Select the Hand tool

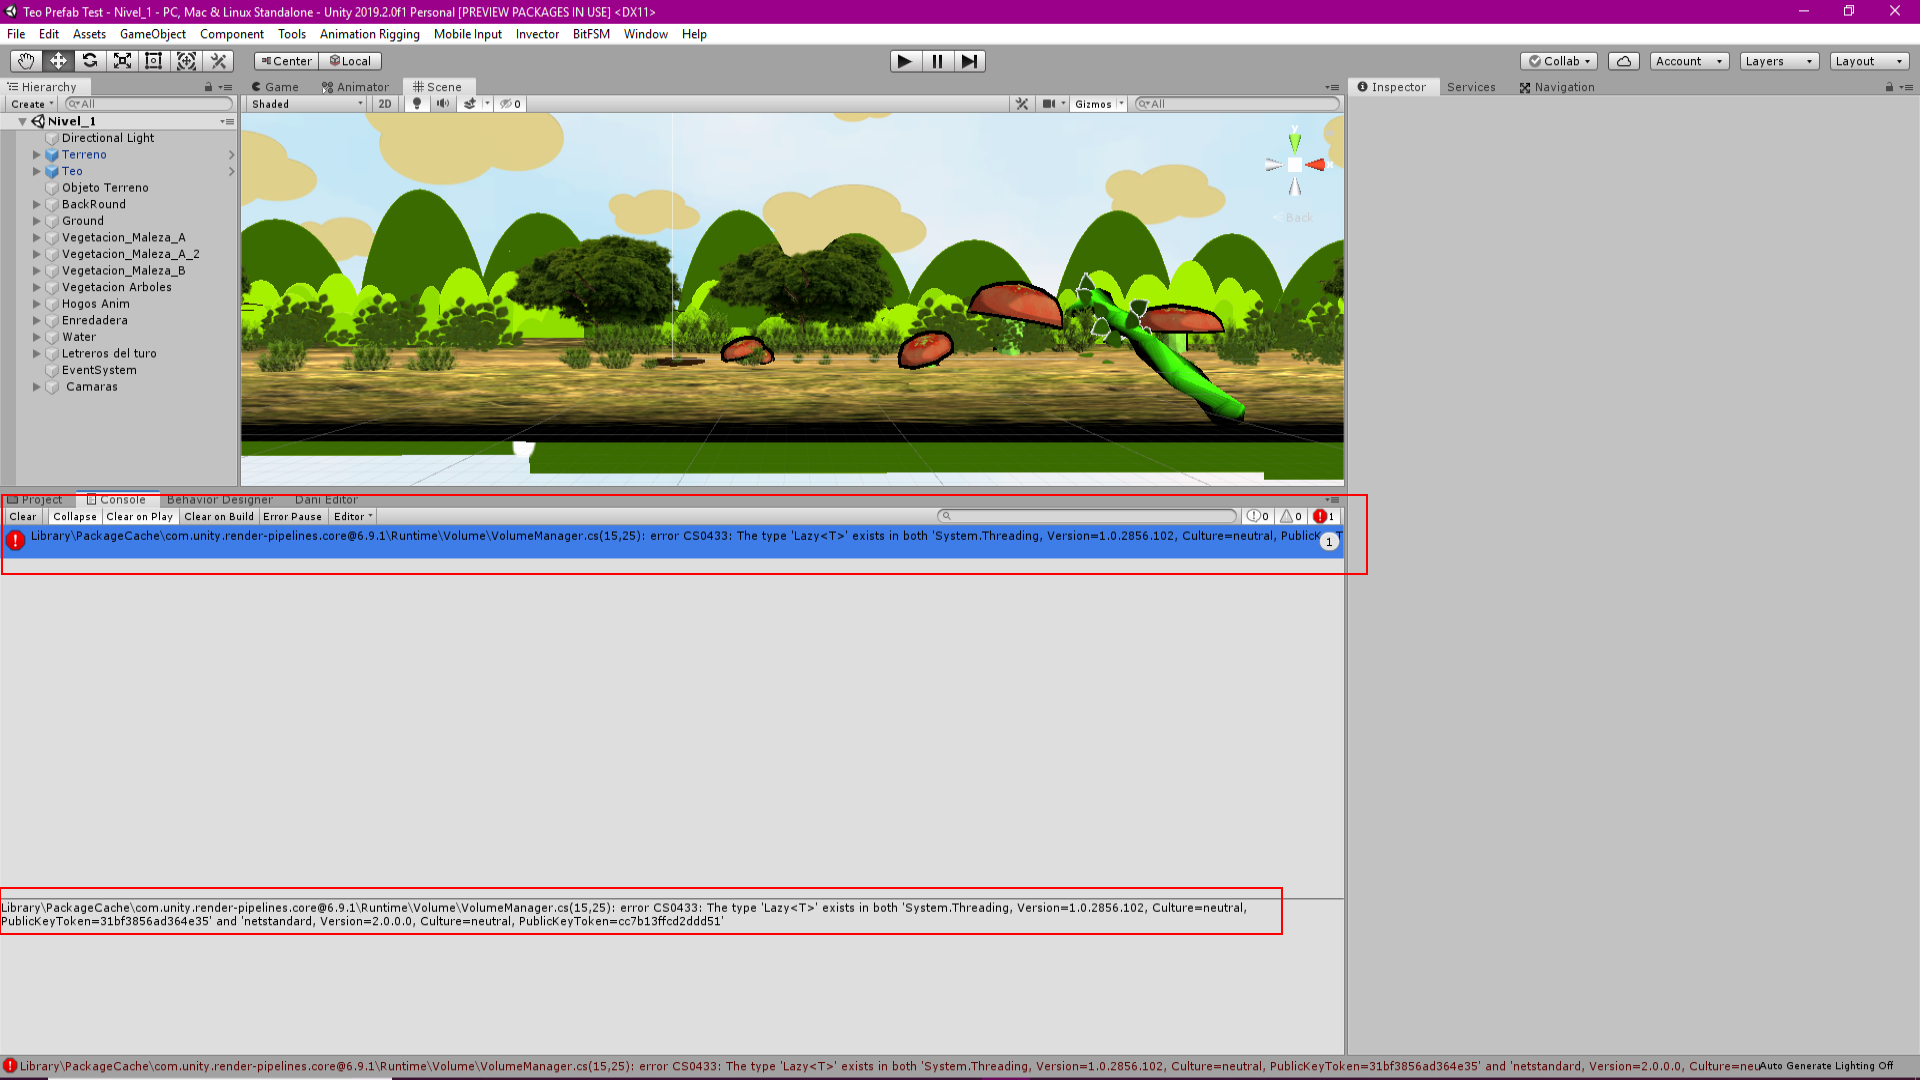point(26,61)
